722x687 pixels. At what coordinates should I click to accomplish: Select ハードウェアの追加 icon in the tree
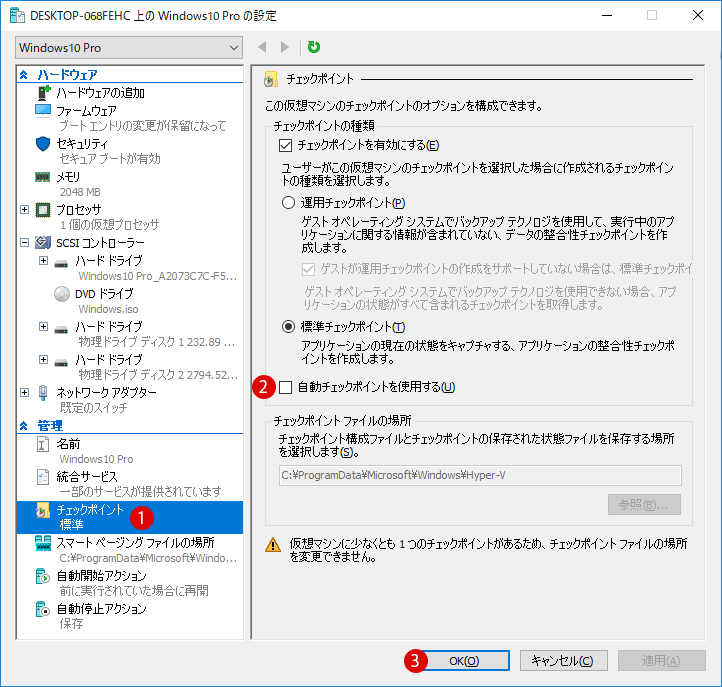tap(43, 93)
